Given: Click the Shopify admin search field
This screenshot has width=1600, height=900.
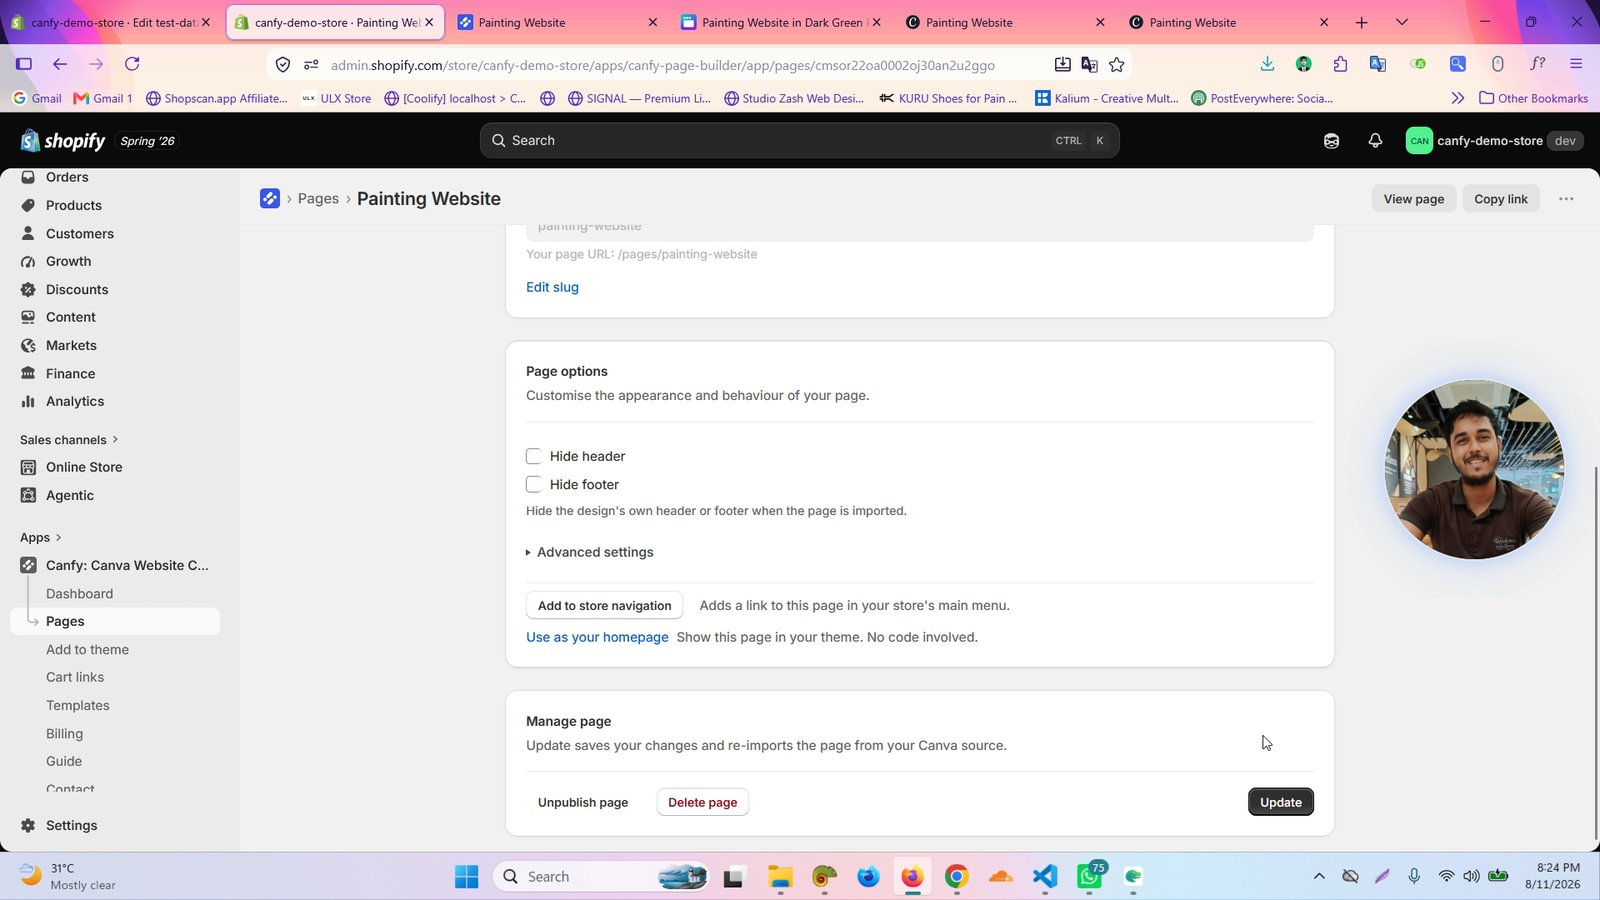Looking at the screenshot, I should point(800,141).
